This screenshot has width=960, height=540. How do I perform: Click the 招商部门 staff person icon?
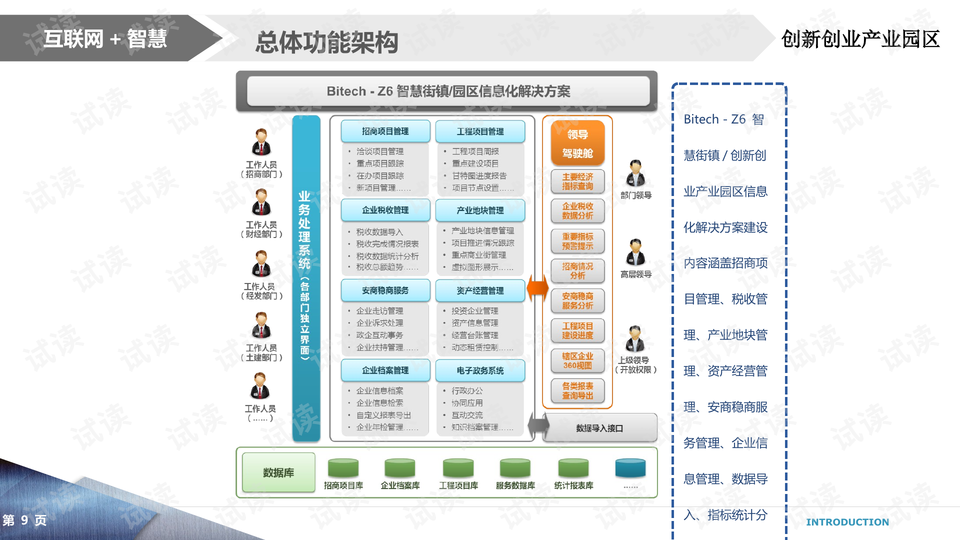[x=261, y=142]
